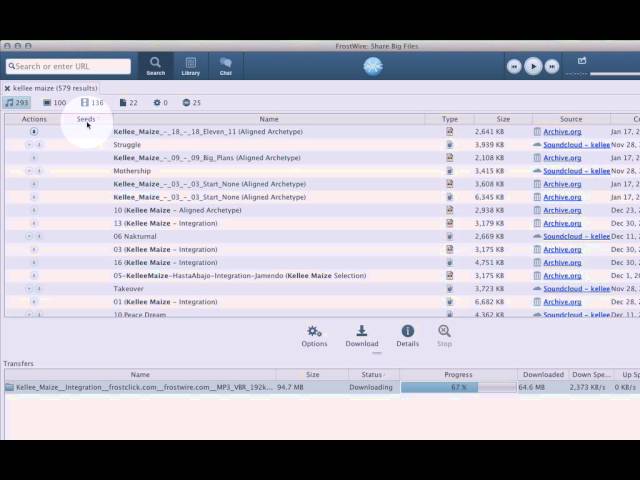This screenshot has height=480, width=640.
Task: Download the Eleven_11 result via its action icon
Action: coord(34,131)
